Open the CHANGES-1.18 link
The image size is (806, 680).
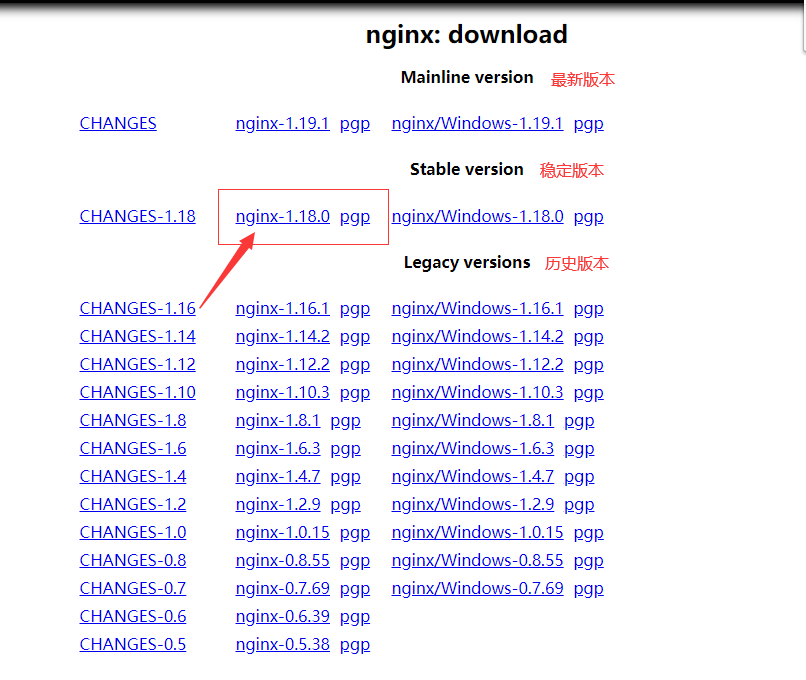[137, 216]
